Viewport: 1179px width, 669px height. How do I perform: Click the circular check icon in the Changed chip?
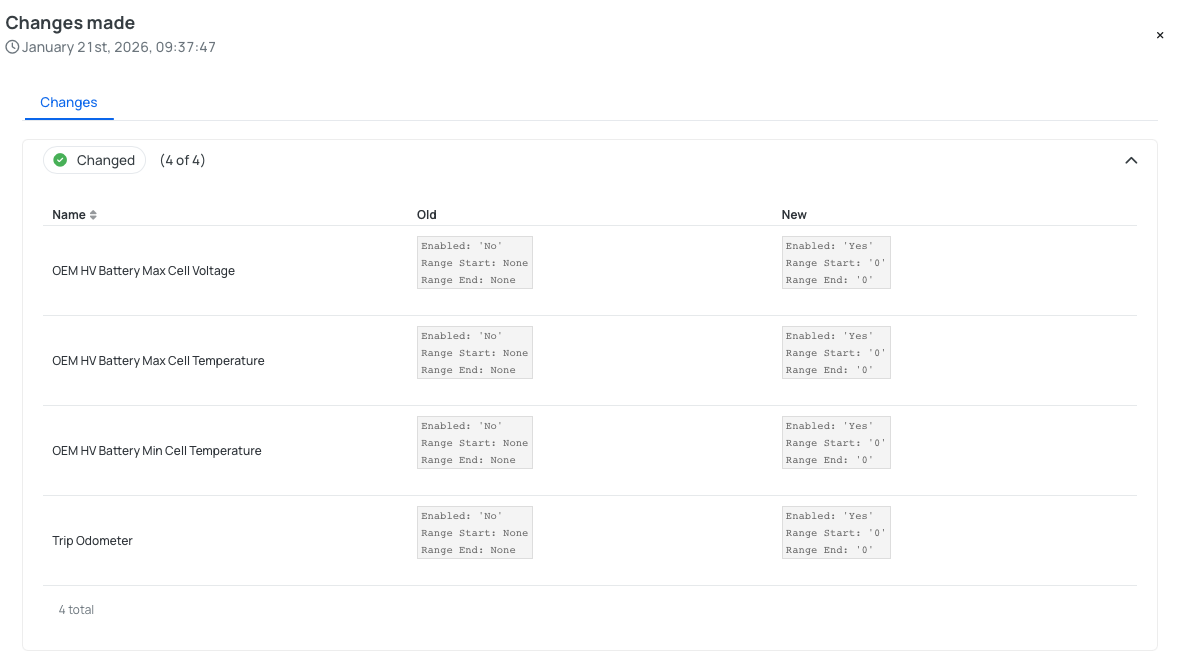pos(60,159)
